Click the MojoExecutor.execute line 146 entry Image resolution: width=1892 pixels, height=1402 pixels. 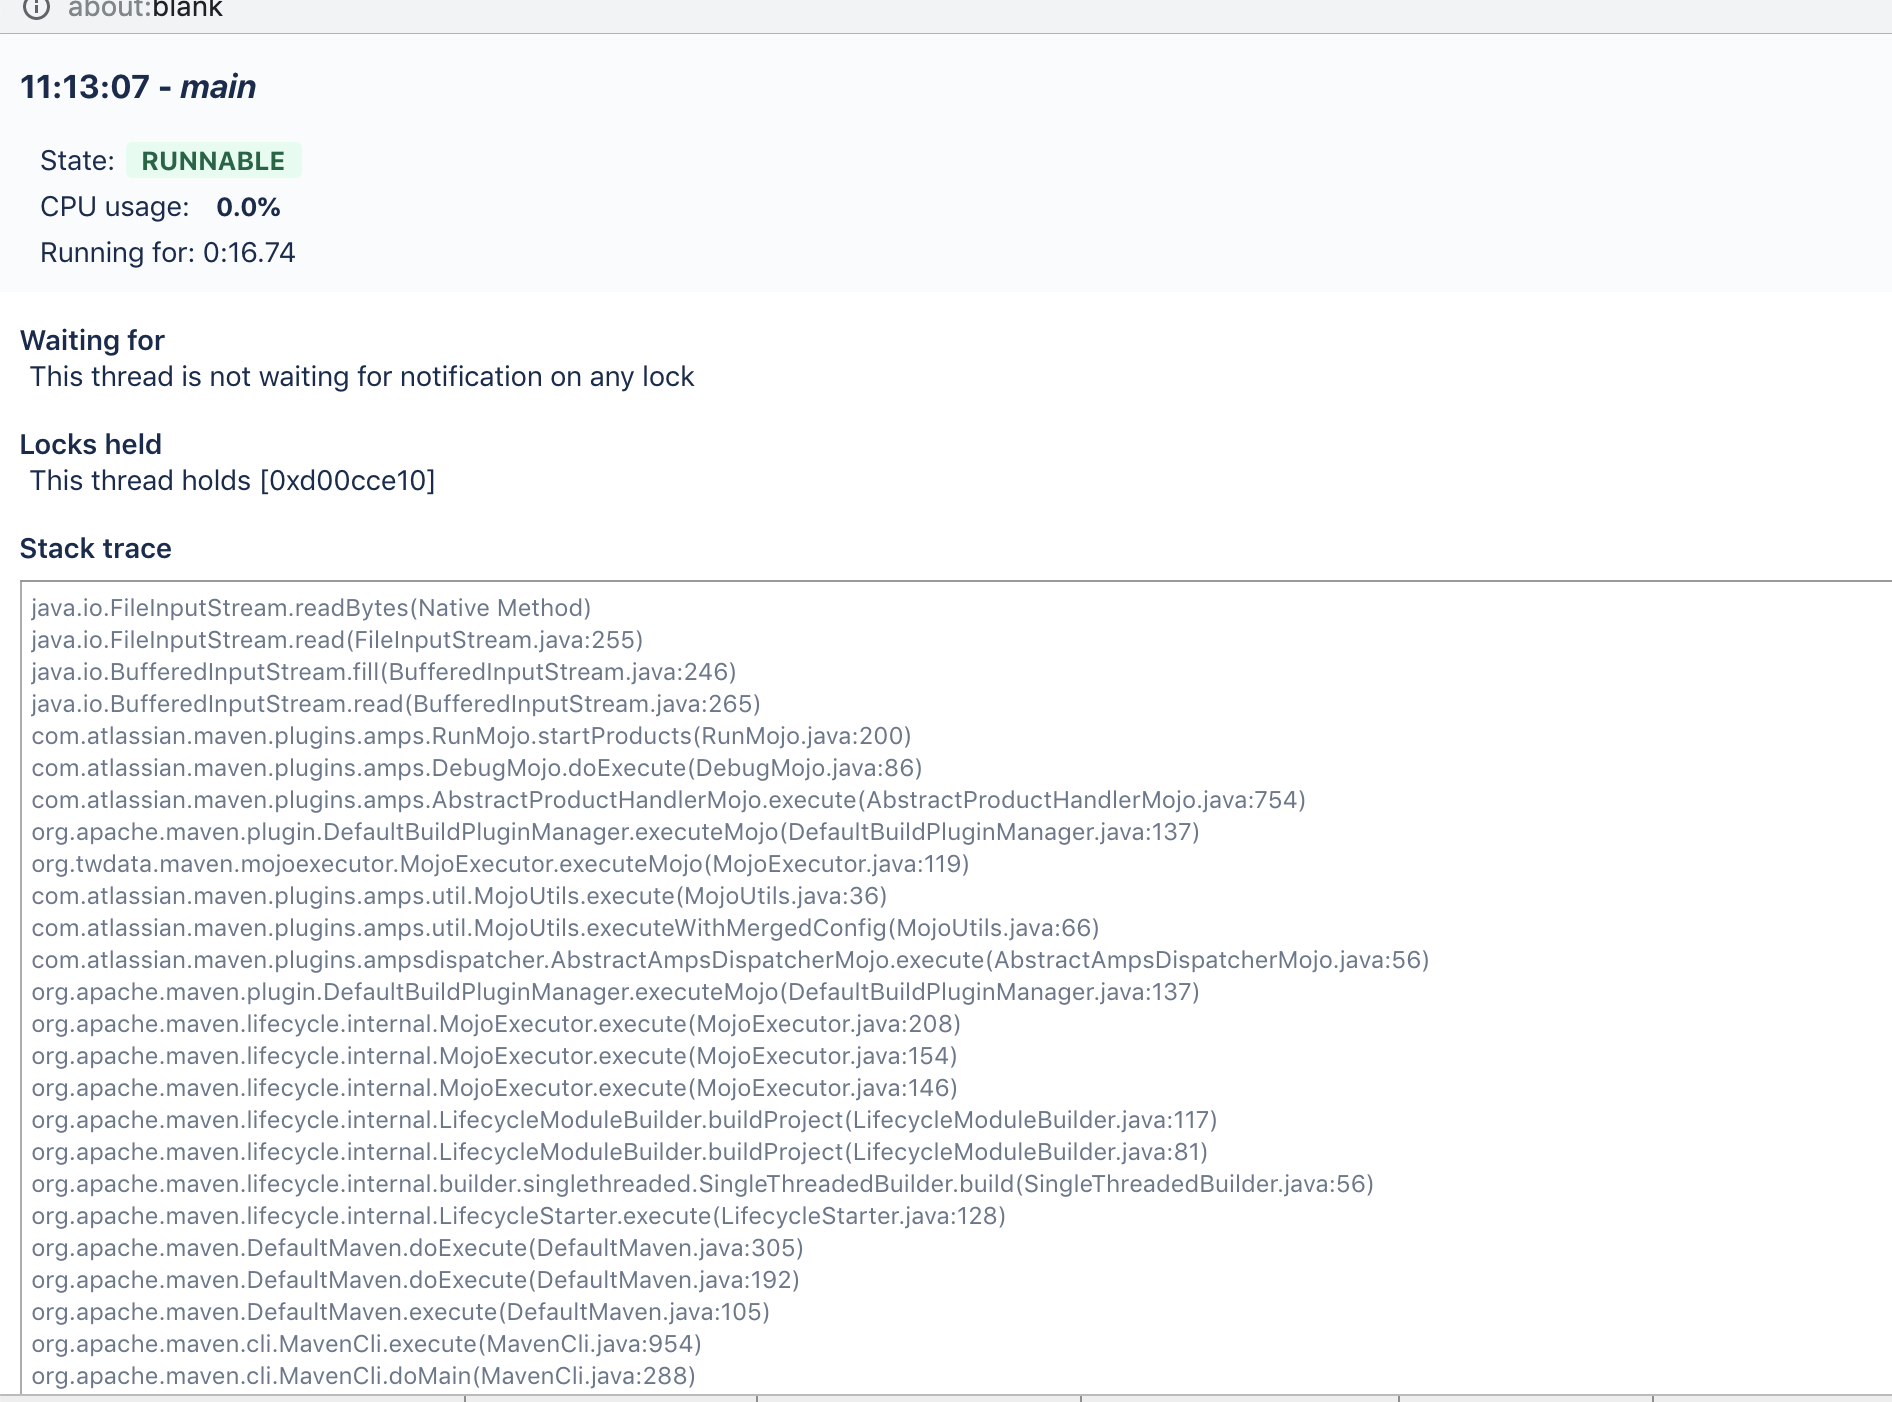click(x=495, y=1088)
